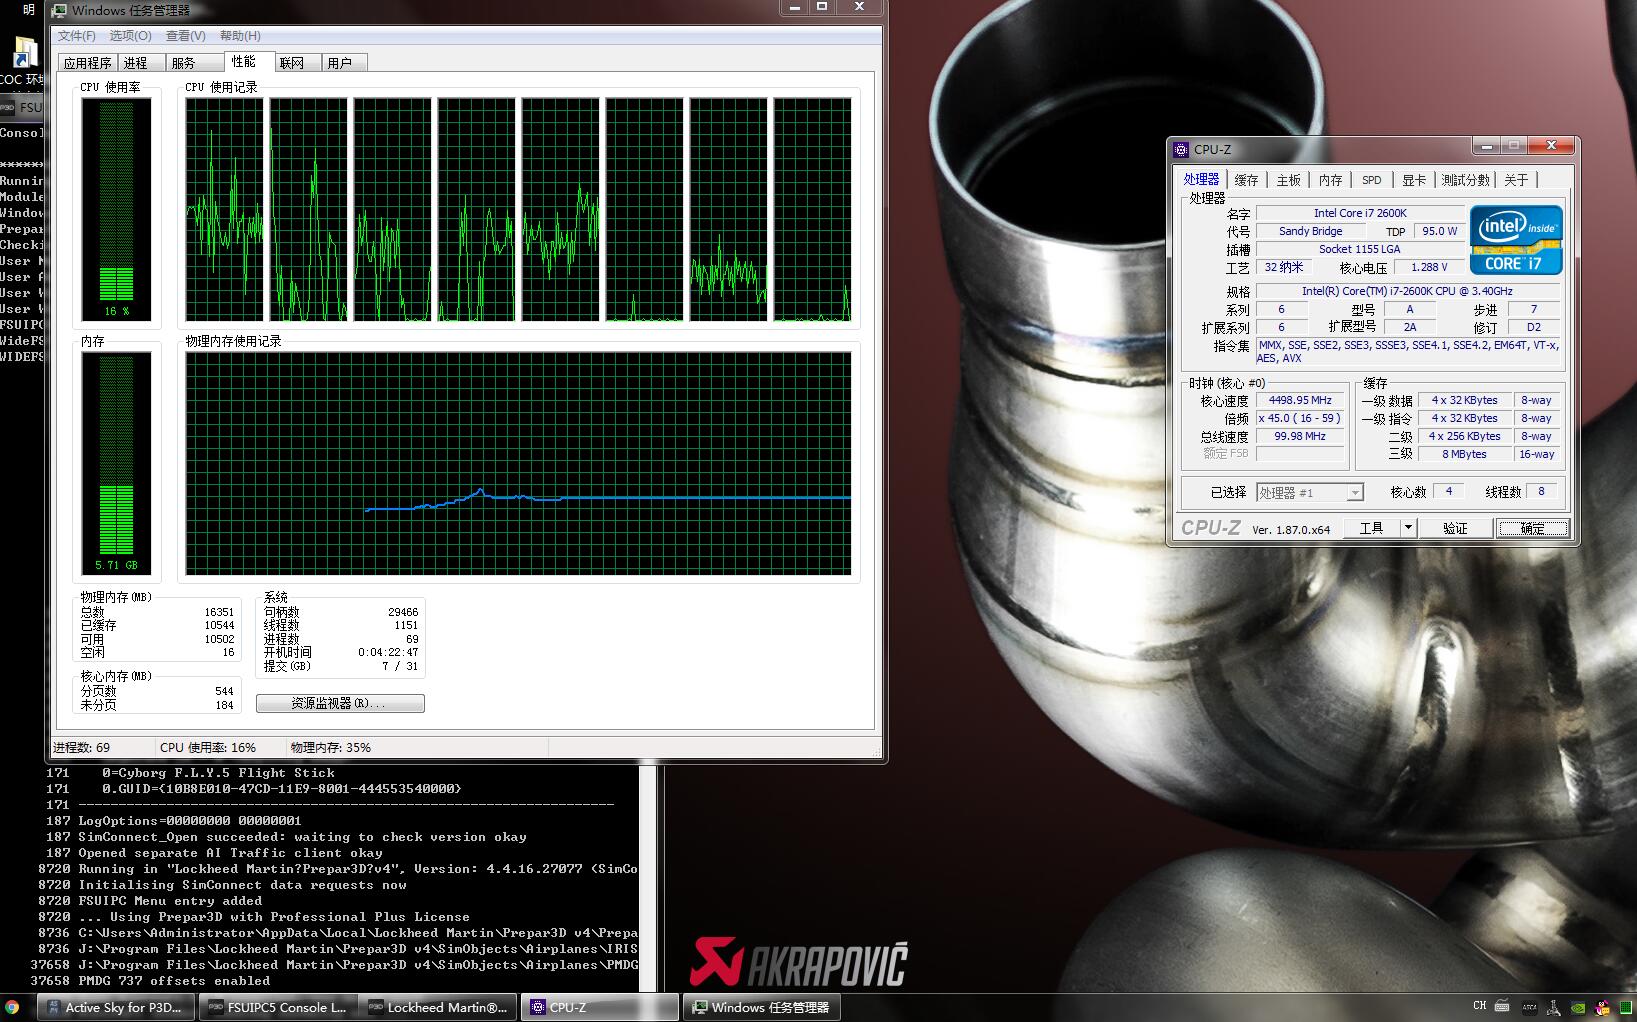Open the 选项(O) menu in Task Manager

[x=130, y=36]
